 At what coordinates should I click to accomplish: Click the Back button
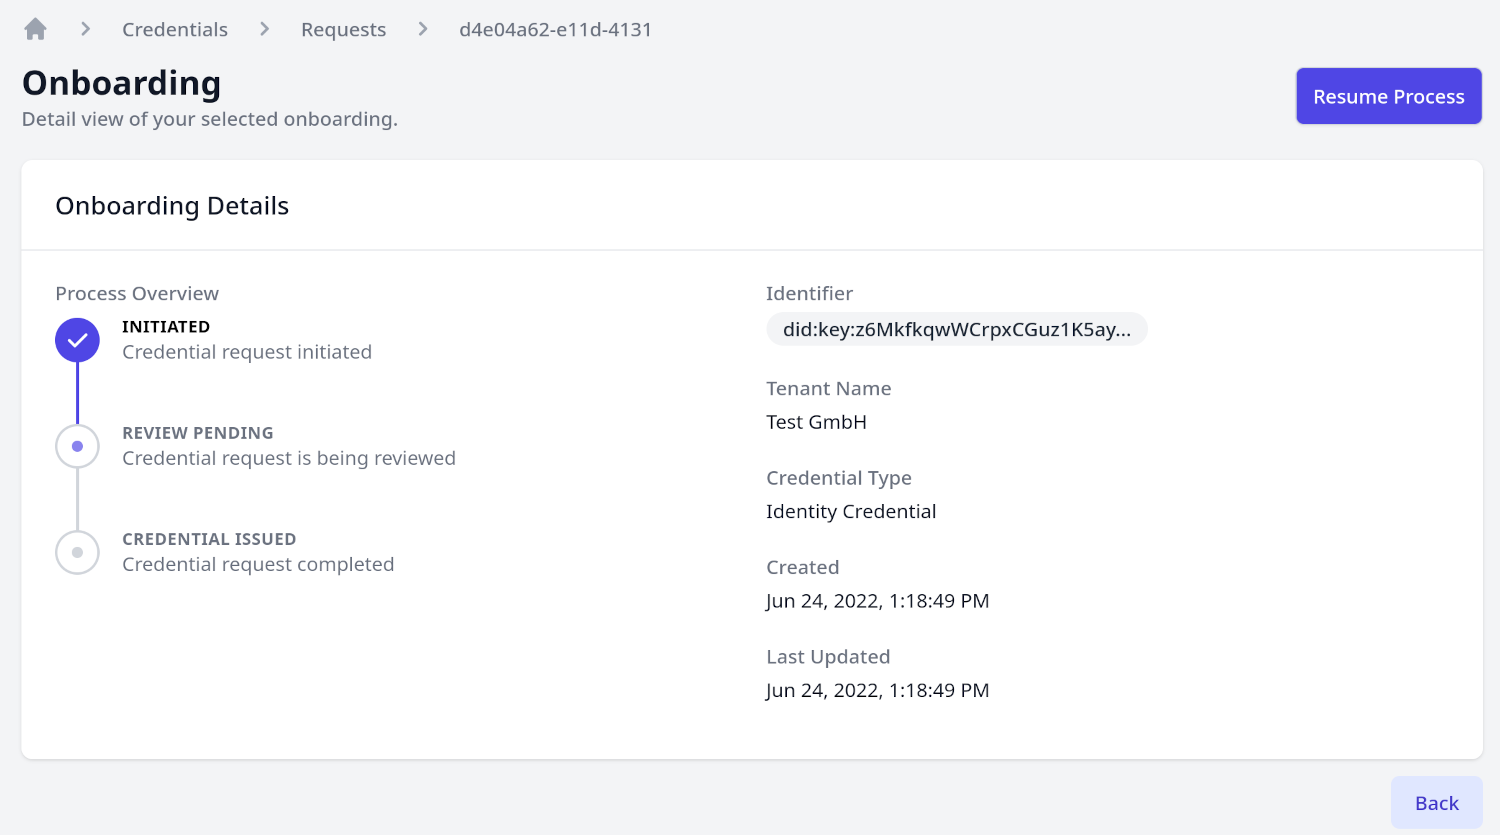pyautogui.click(x=1436, y=803)
